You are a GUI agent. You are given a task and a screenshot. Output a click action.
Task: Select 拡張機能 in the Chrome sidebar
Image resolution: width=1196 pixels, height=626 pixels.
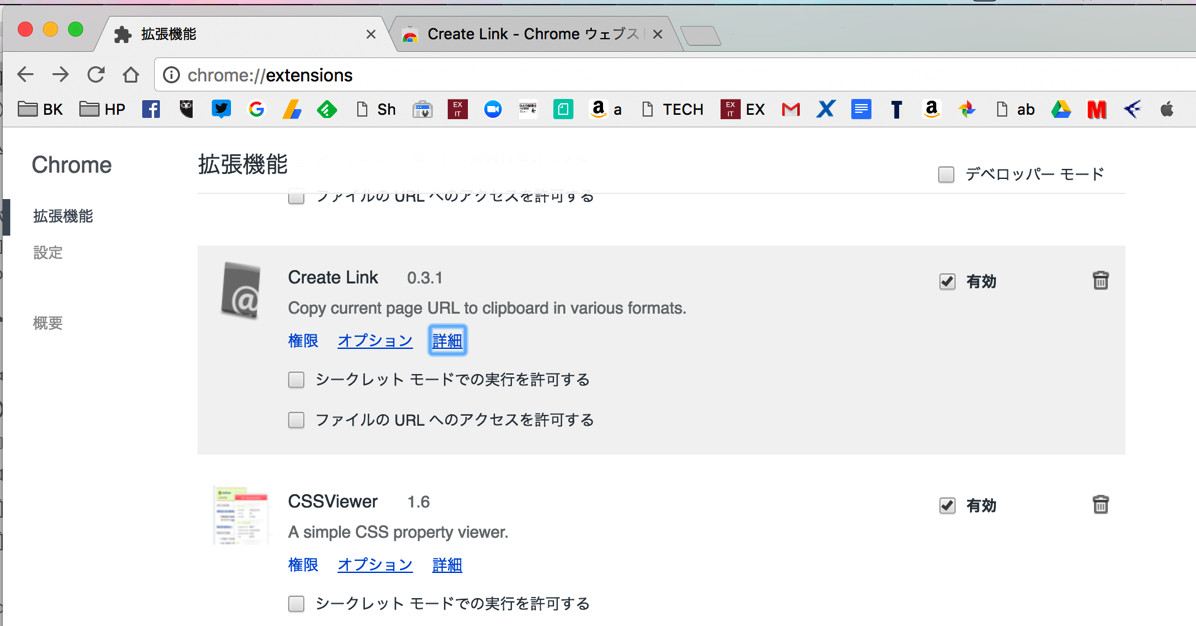tap(63, 217)
